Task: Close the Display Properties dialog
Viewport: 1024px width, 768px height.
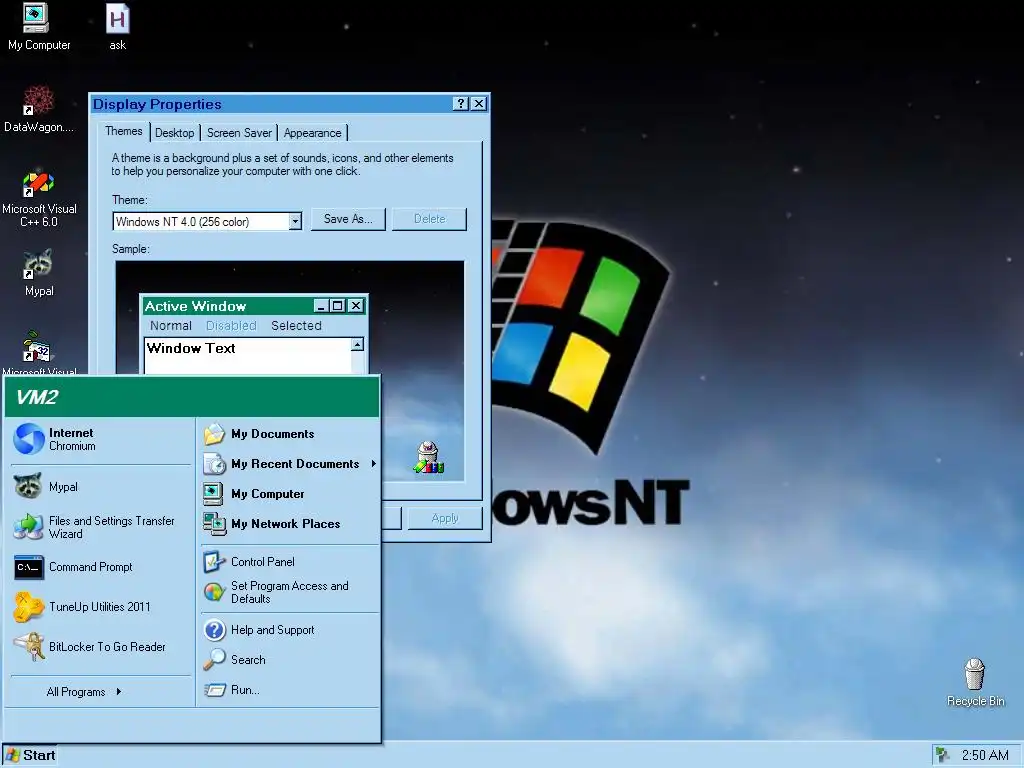Action: (x=479, y=103)
